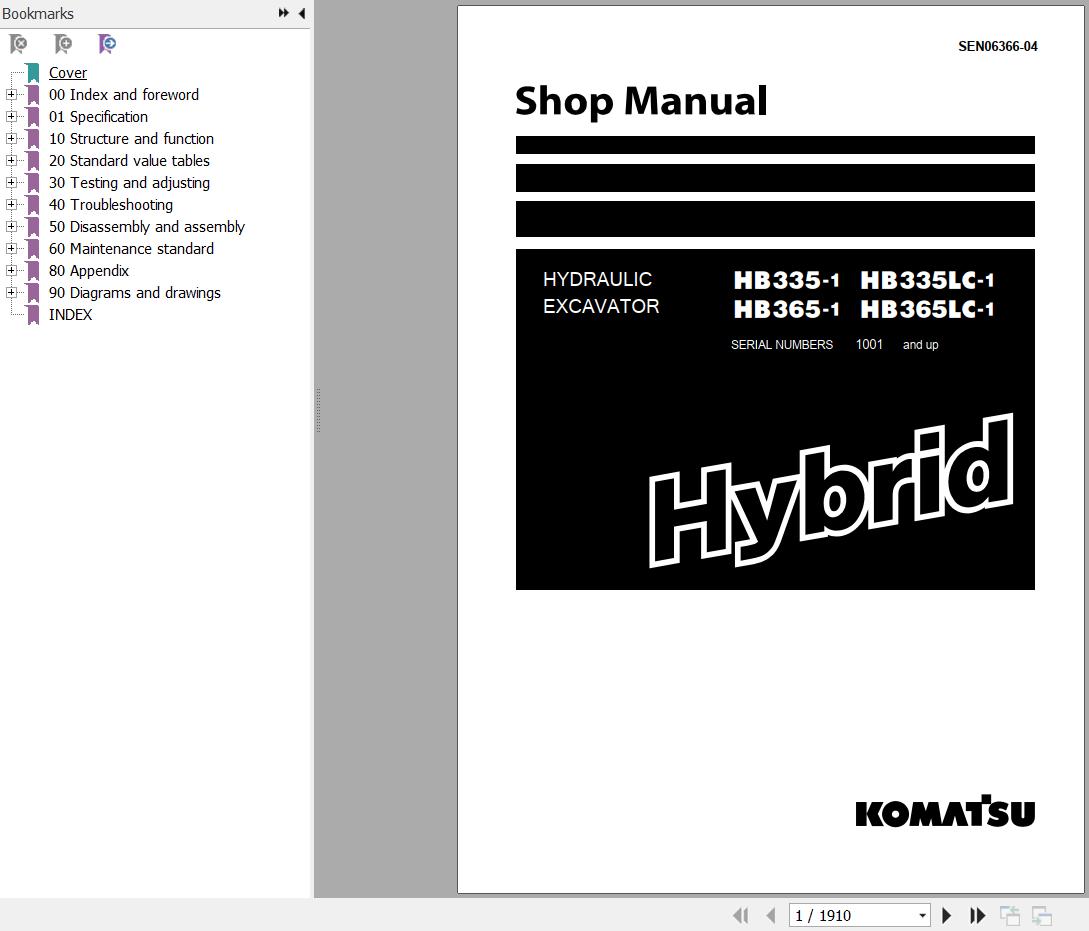Expand the 90 Diagrams and drawings node
The image size is (1089, 931).
click(11, 293)
